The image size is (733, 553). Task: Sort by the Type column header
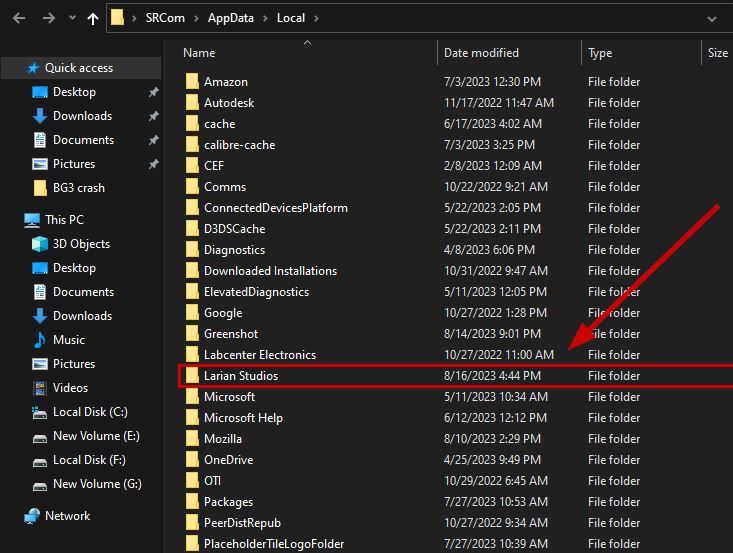click(x=600, y=53)
